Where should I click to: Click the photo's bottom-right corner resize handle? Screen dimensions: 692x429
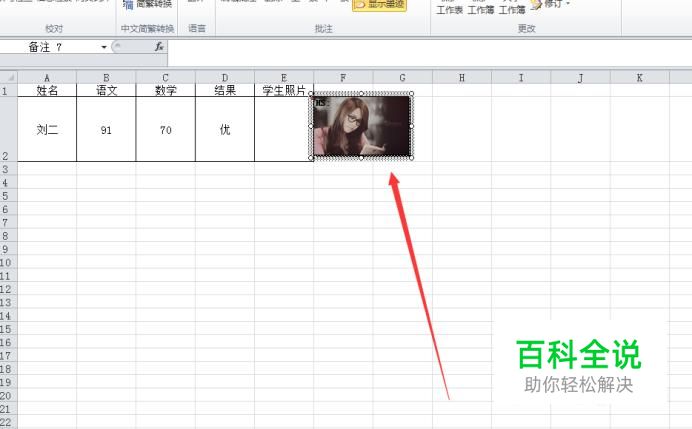411,158
